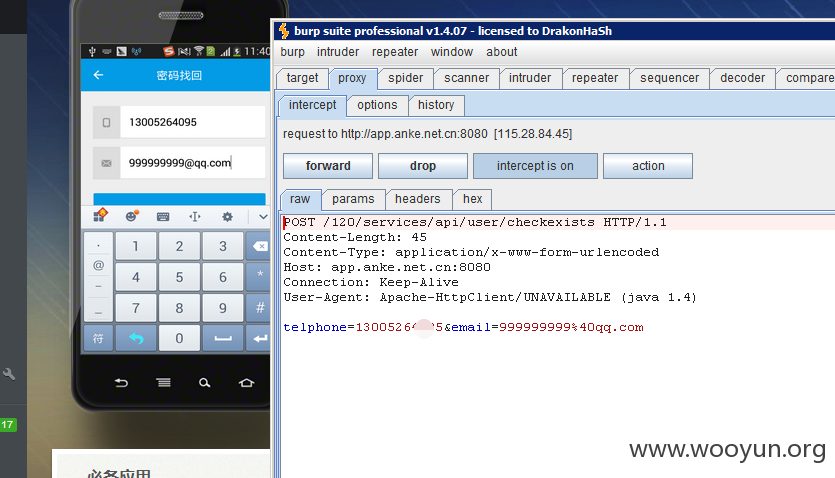Switch keyboard layout via keyboard icon
Viewport: 835px width, 478px height.
pos(163,217)
